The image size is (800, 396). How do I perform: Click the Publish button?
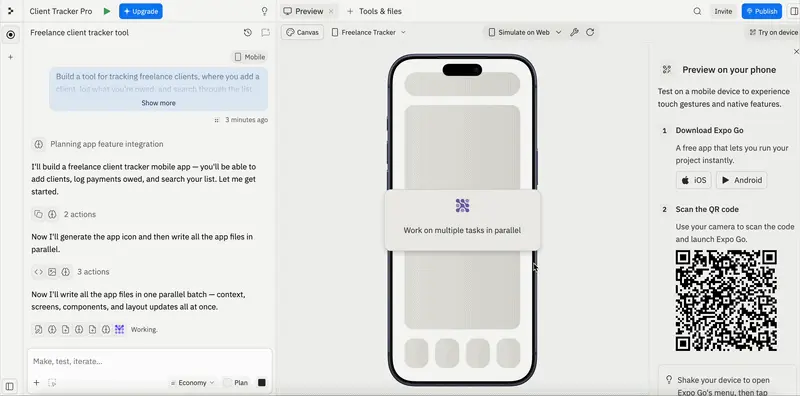coord(762,11)
